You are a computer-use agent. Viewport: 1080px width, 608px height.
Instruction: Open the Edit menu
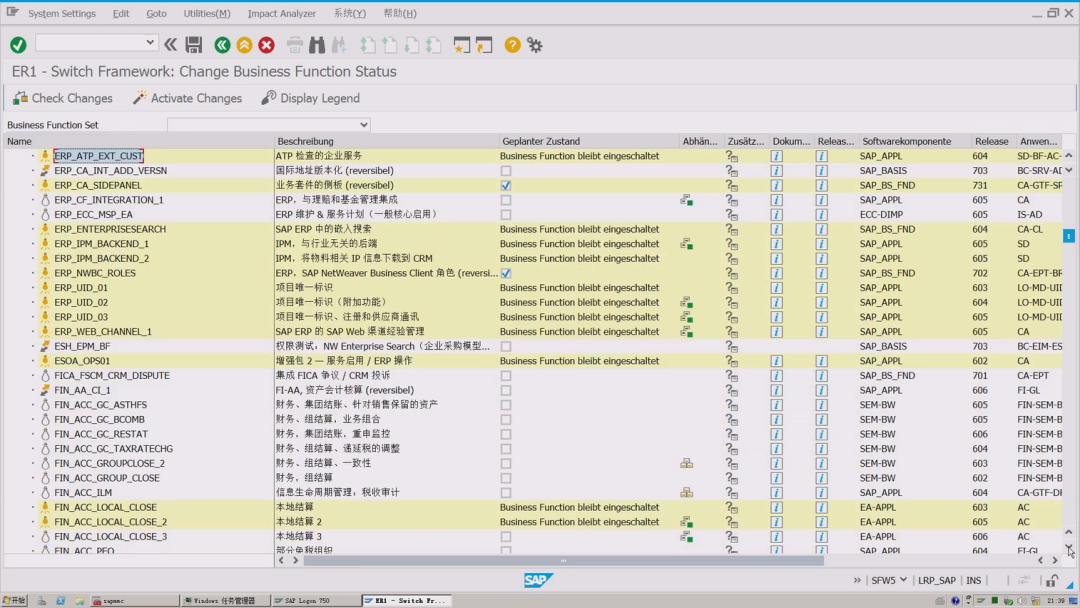point(121,13)
